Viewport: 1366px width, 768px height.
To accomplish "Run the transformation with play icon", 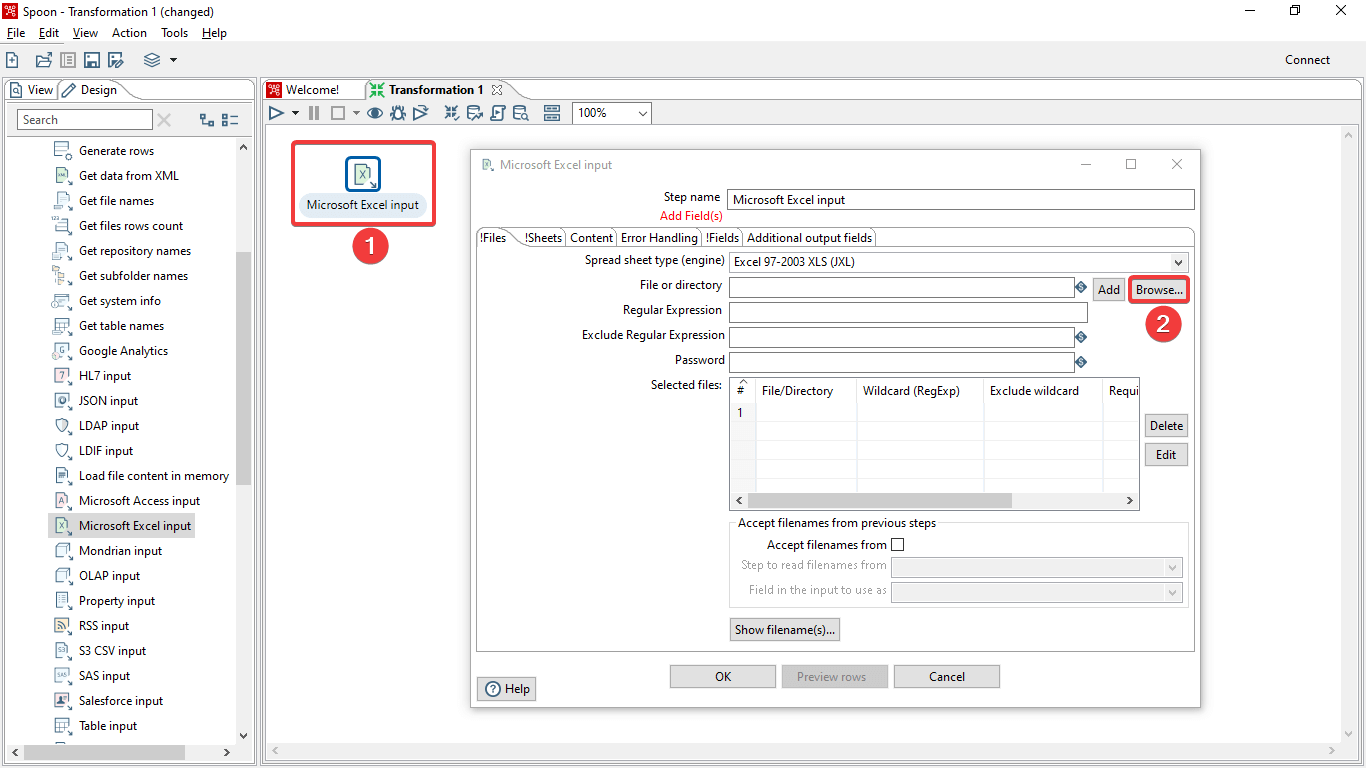I will pos(277,113).
